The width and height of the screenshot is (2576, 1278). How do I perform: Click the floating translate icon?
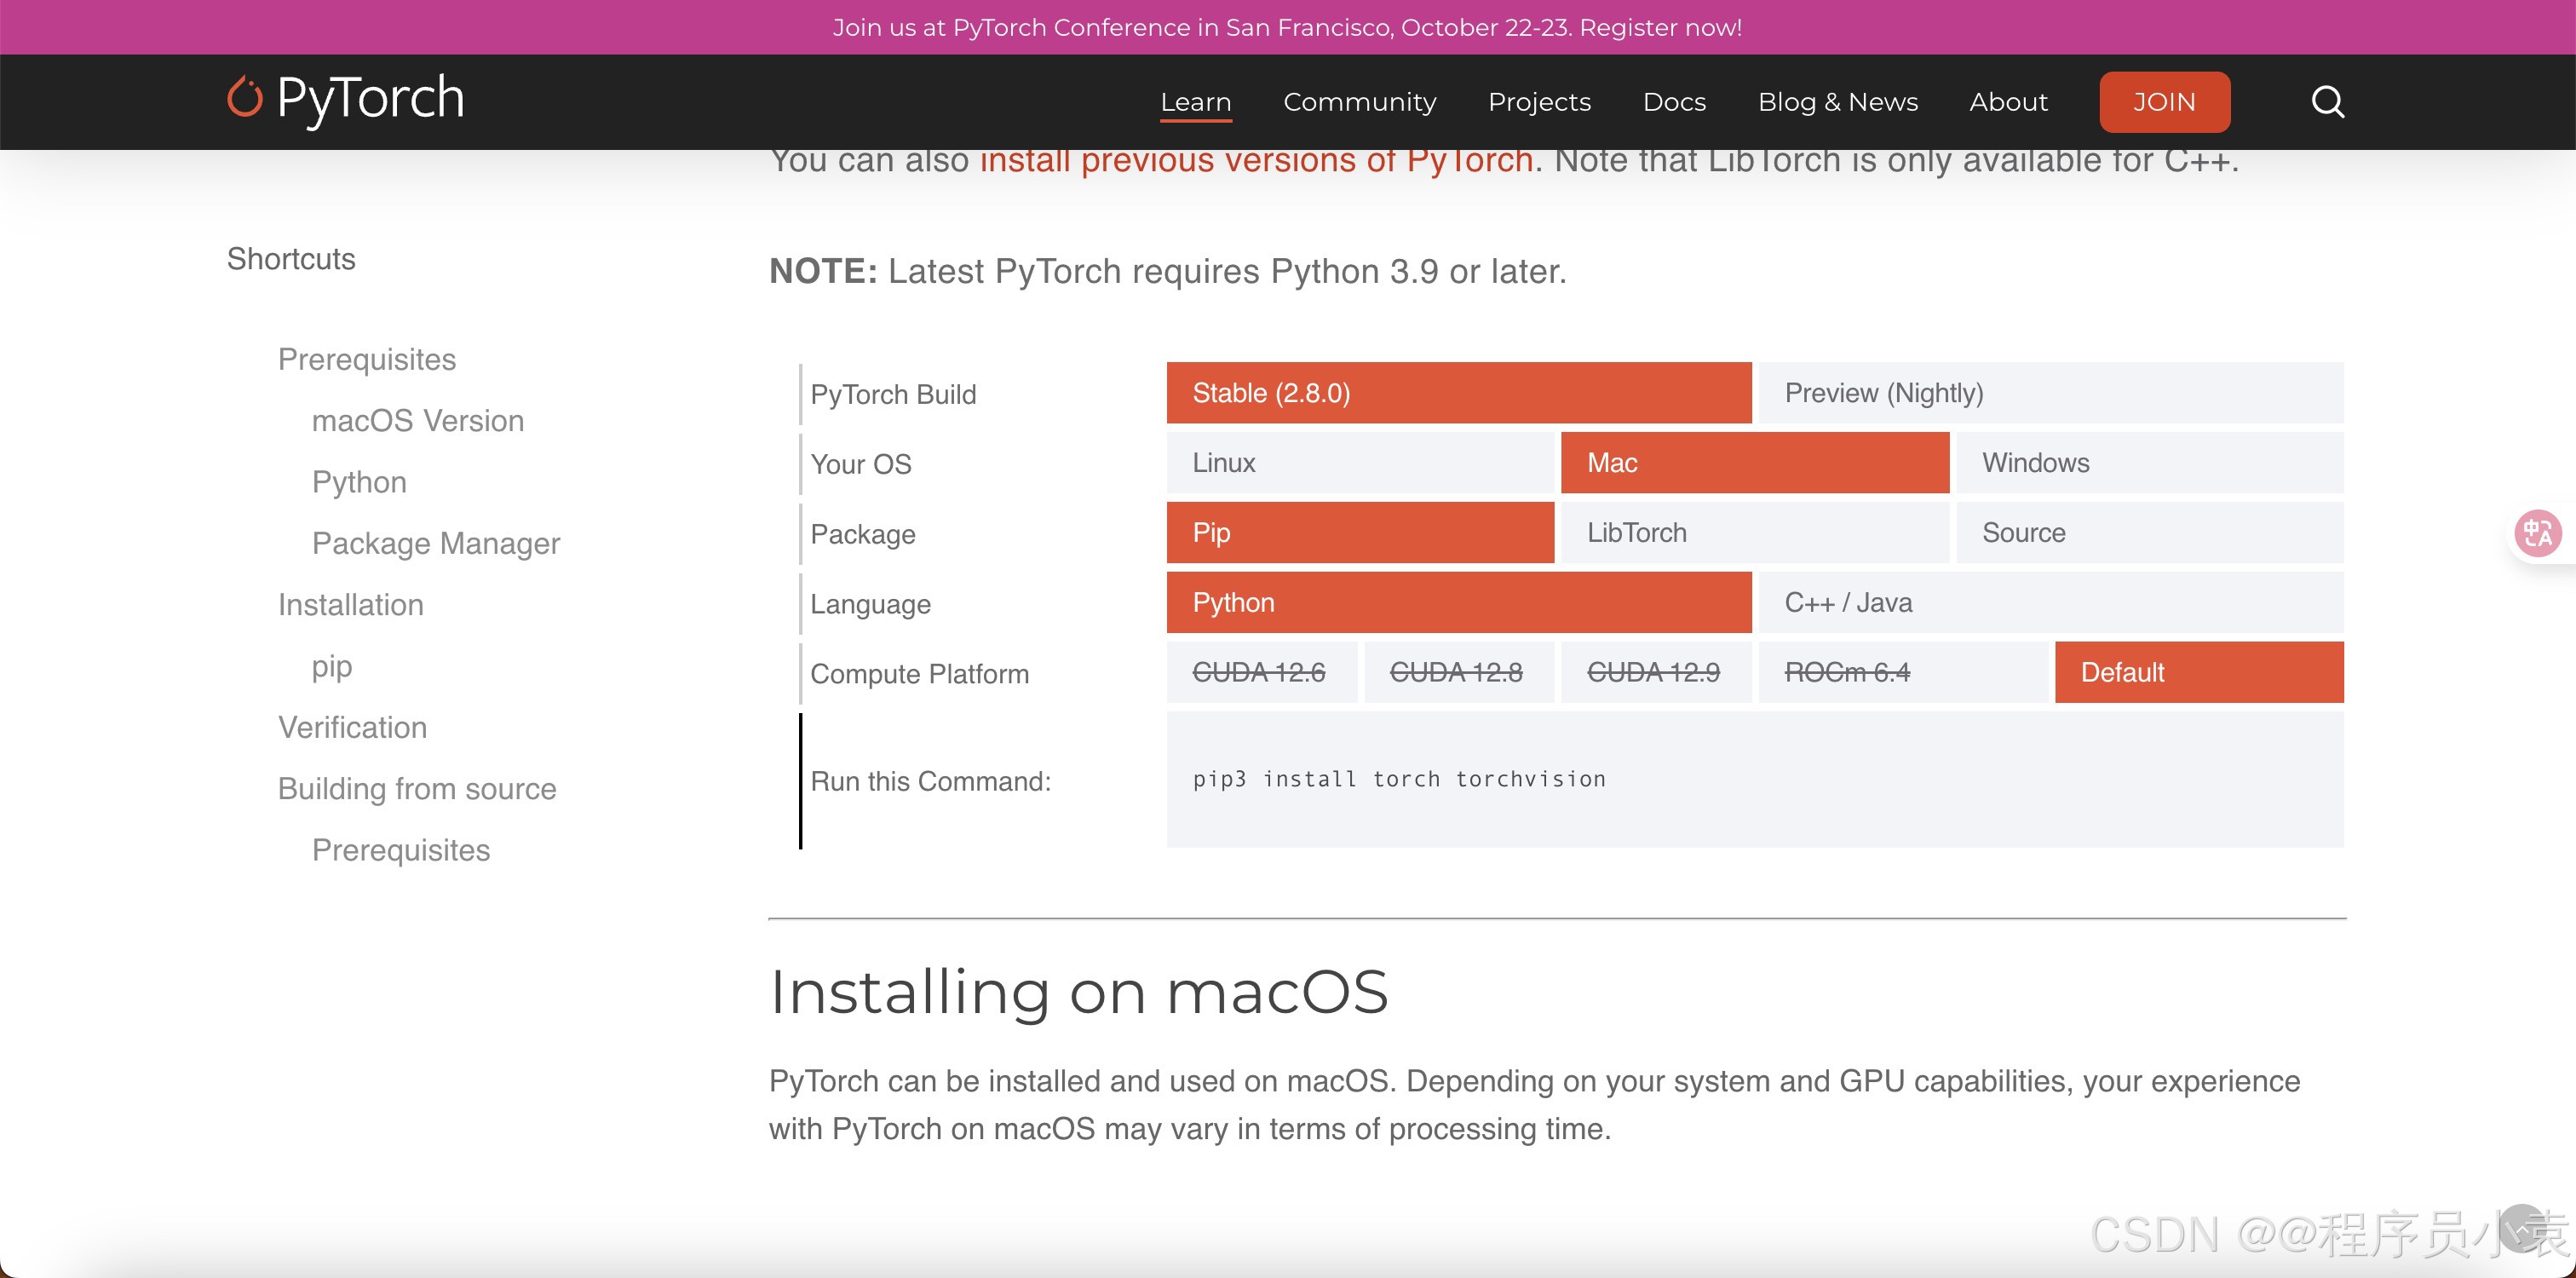pyautogui.click(x=2538, y=533)
